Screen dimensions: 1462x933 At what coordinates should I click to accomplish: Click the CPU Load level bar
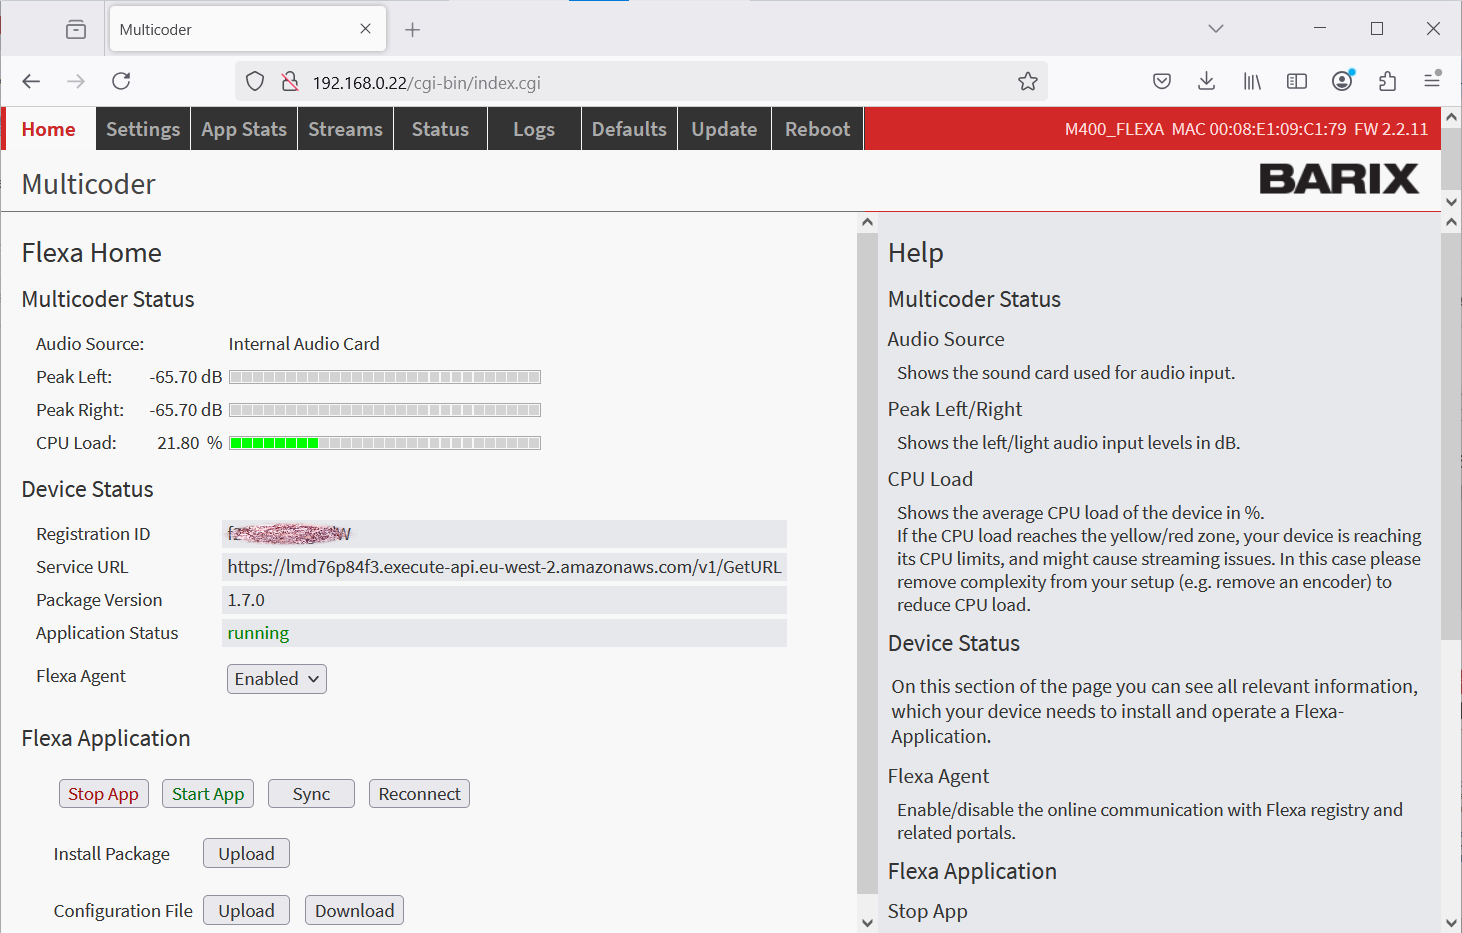tap(385, 443)
